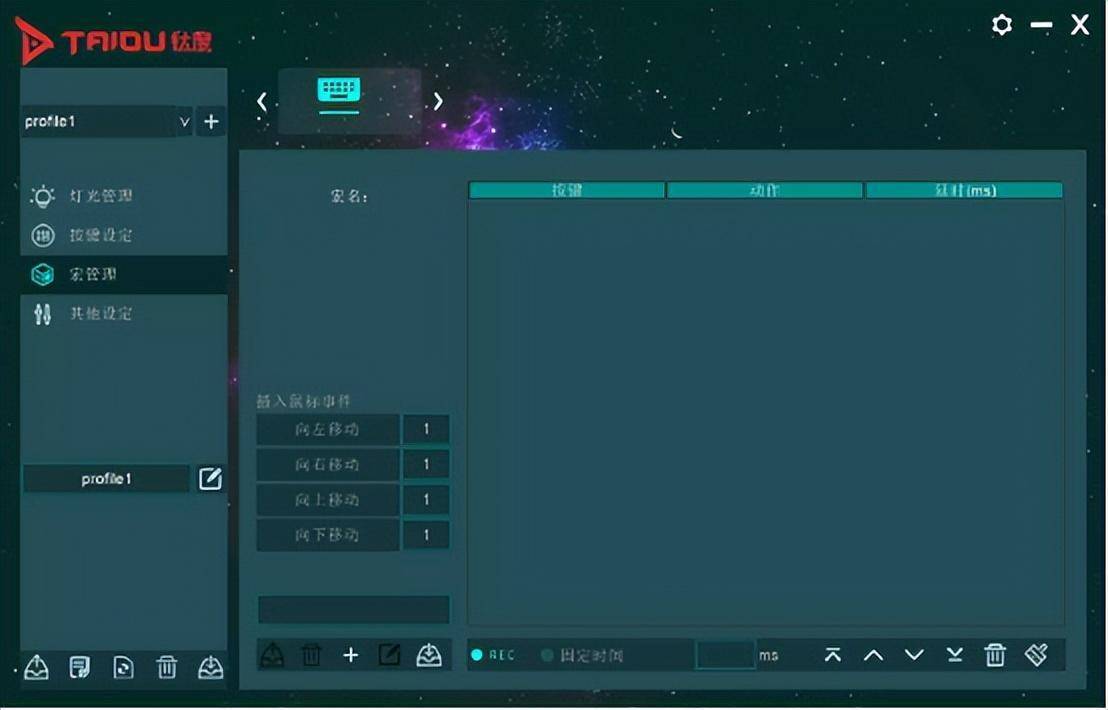This screenshot has width=1108, height=710.
Task: Delete profile using sidebar trash icon
Action: coord(167,666)
